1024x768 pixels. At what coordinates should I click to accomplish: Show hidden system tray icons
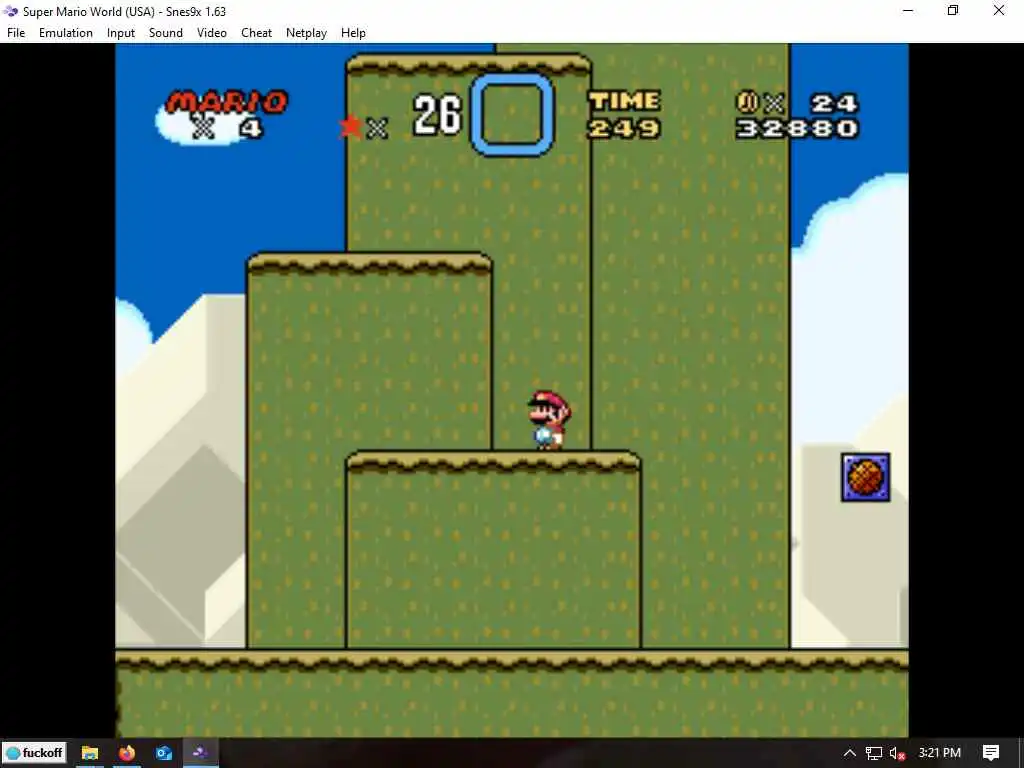[849, 753]
